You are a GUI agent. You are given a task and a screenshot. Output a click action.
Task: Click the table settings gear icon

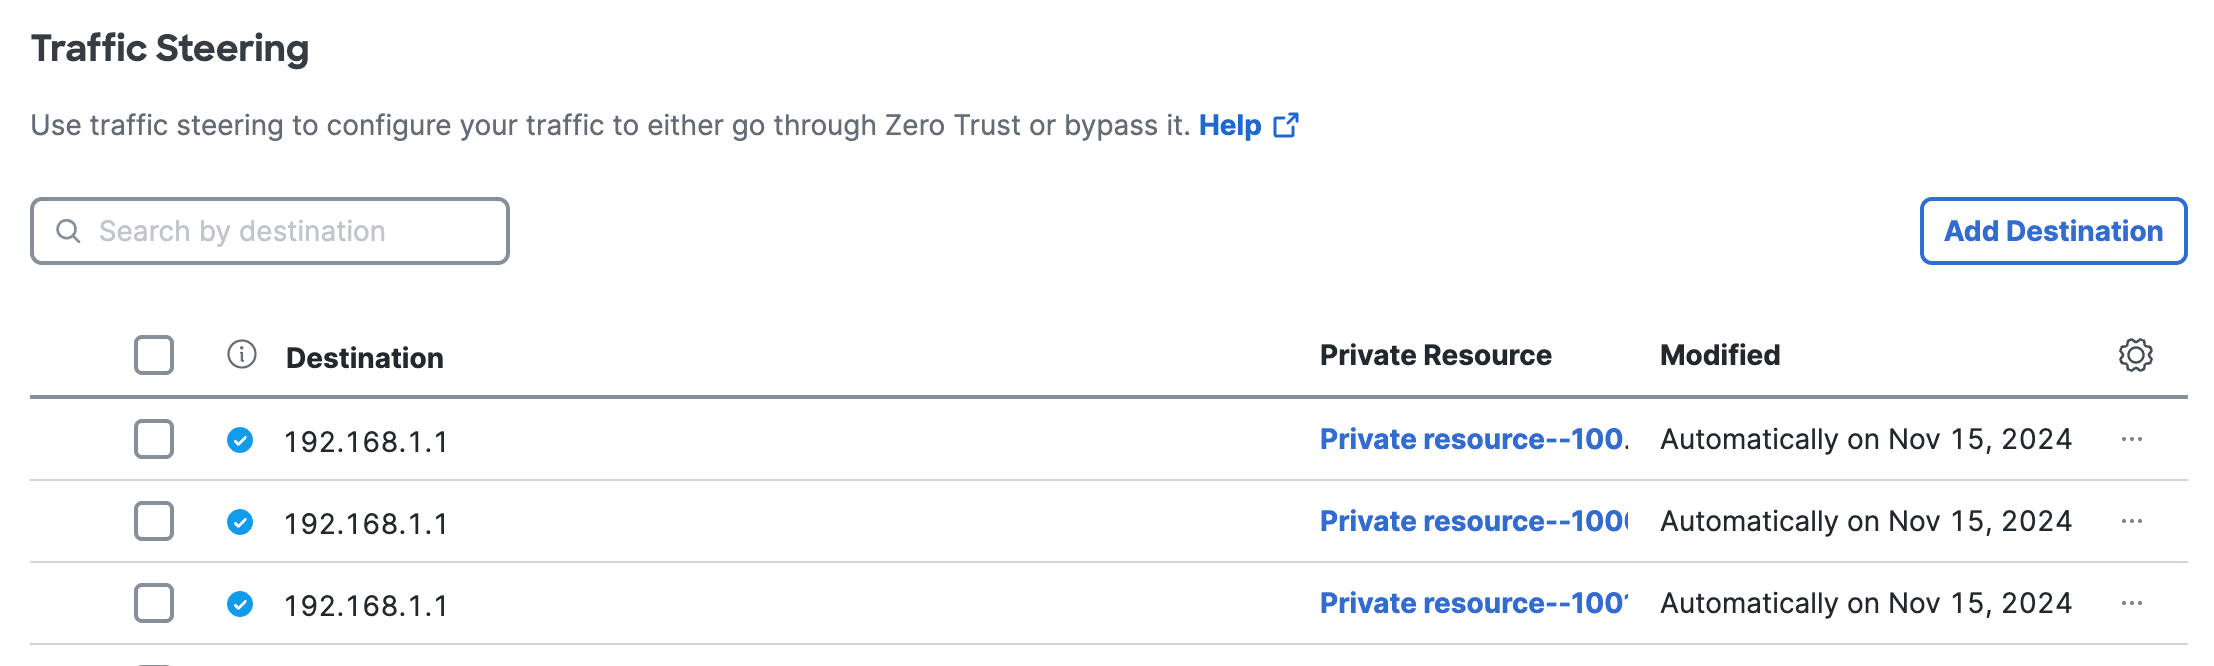click(x=2135, y=355)
